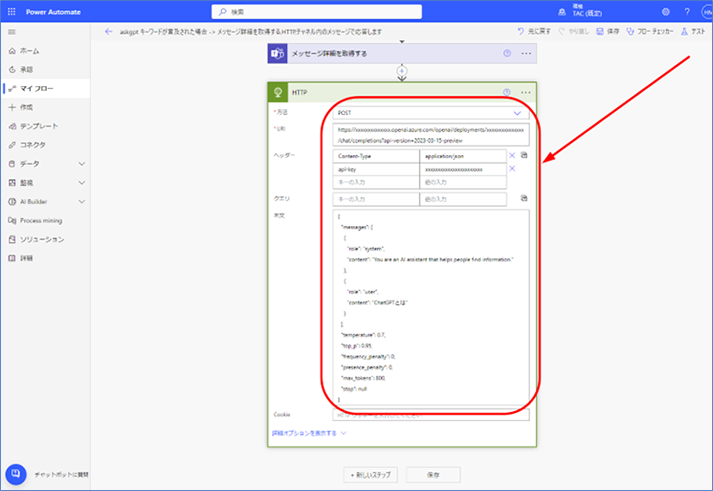Click the Teams icon of メッセージ詳細を取得する
This screenshot has width=713, height=491.
(x=277, y=54)
